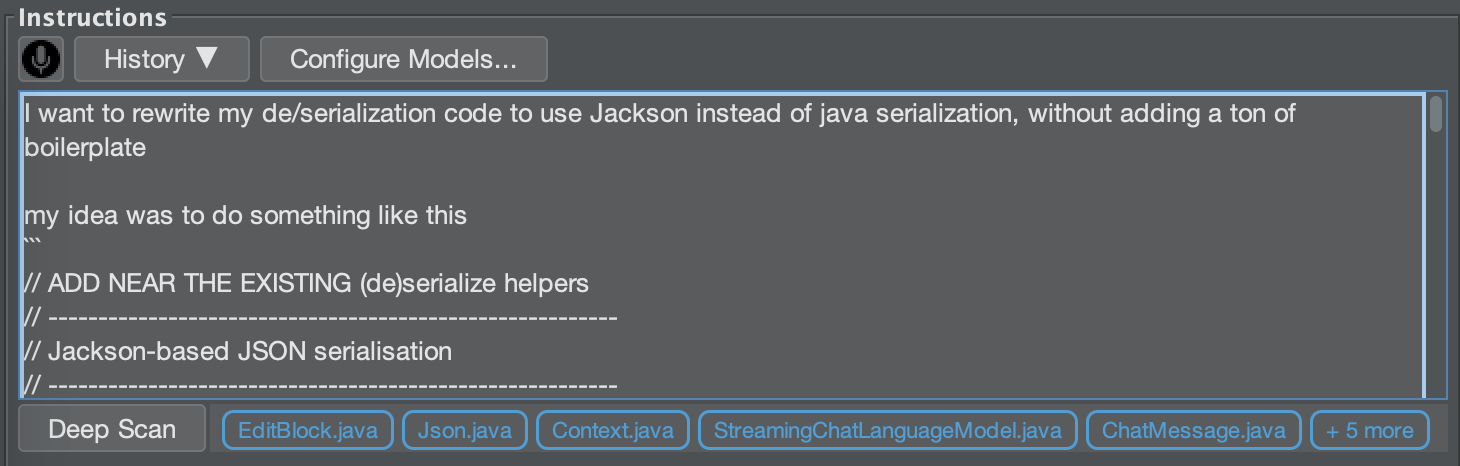Click the word 'Jackson' in the first line
Image resolution: width=1460 pixels, height=466 pixels.
[638, 114]
